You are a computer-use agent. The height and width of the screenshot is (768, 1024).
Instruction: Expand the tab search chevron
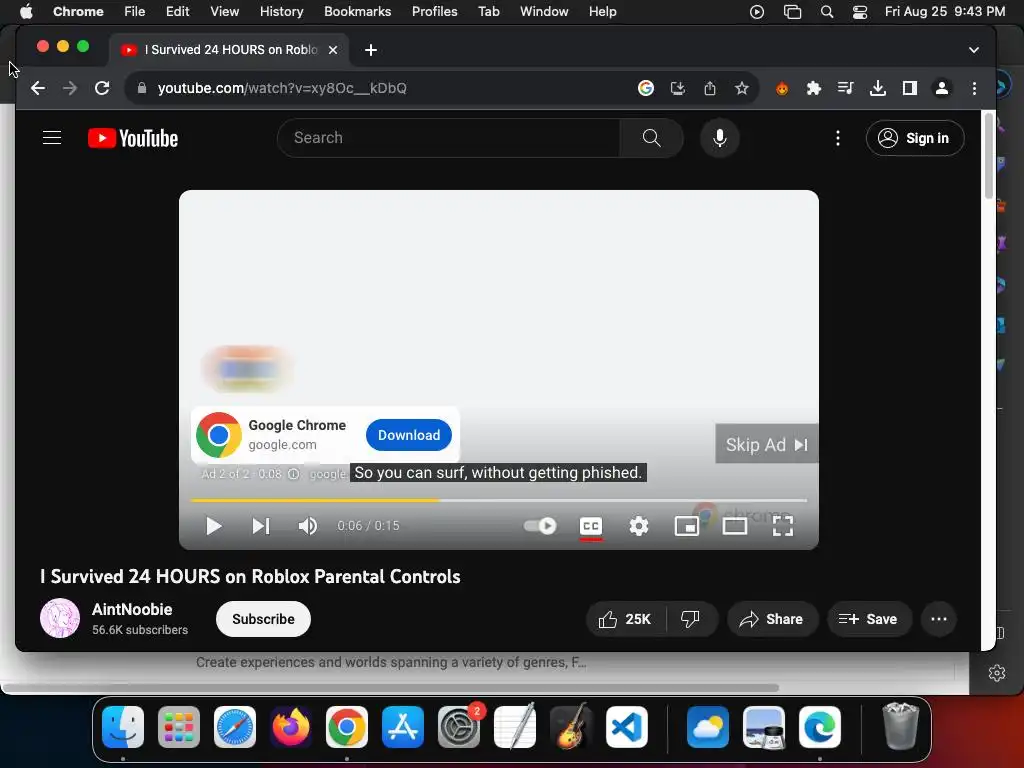pos(973,50)
